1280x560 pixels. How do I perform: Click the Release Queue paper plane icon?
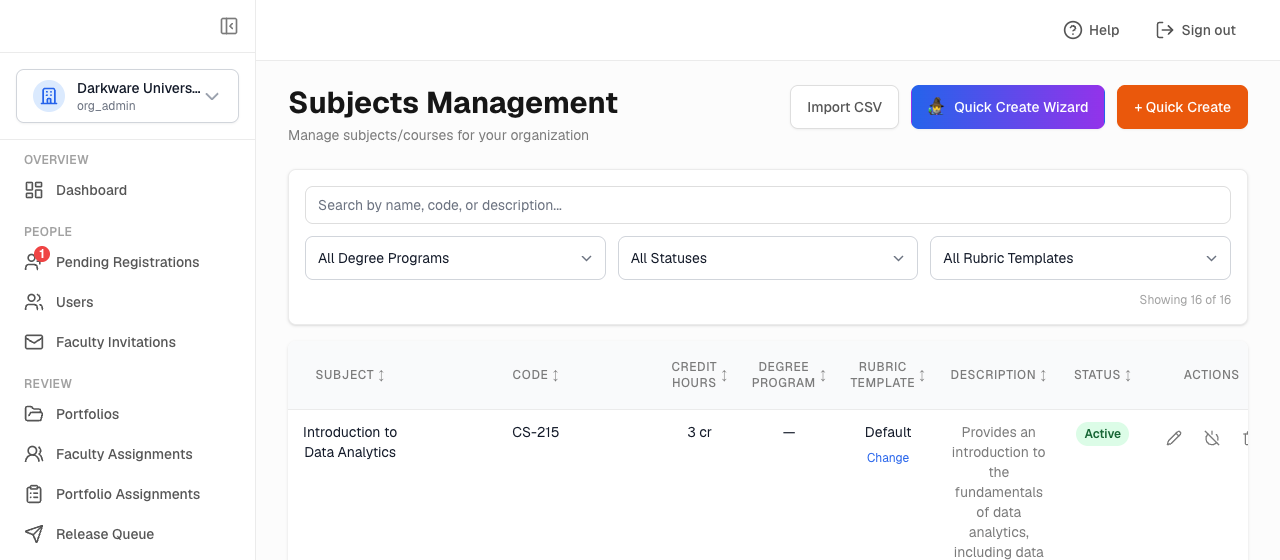34,534
